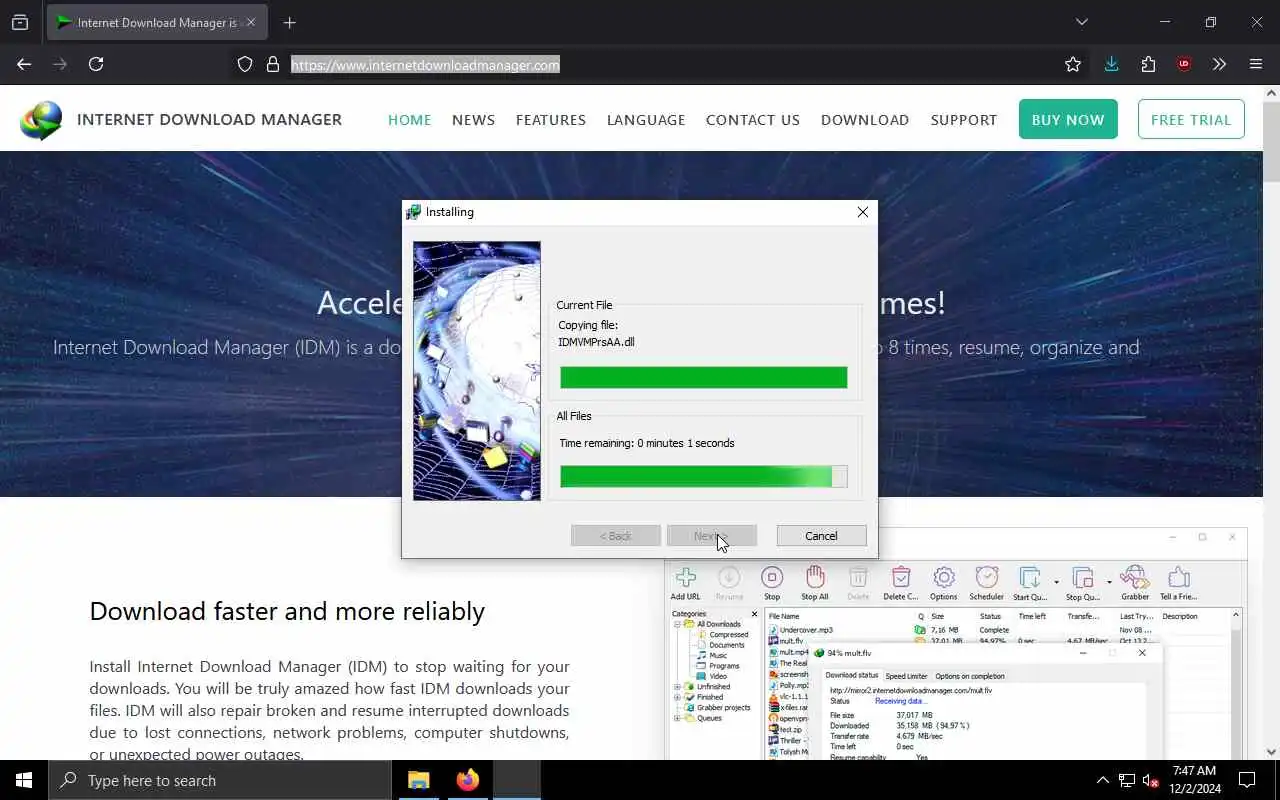This screenshot has height=800, width=1280.
Task: Click the Current File progress bar
Action: pos(704,377)
